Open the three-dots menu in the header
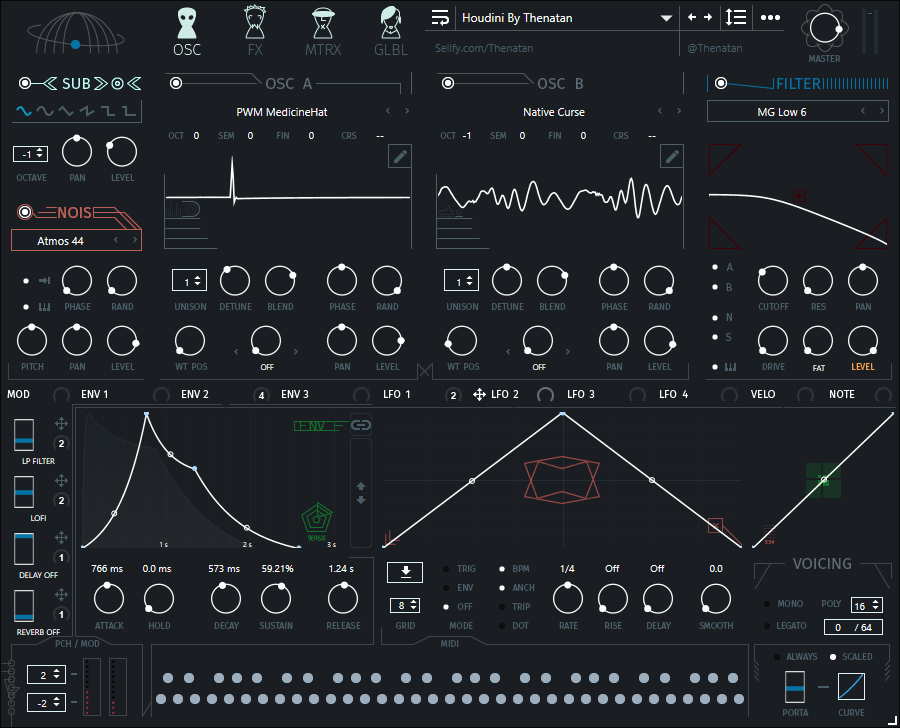Image resolution: width=900 pixels, height=728 pixels. tap(770, 17)
